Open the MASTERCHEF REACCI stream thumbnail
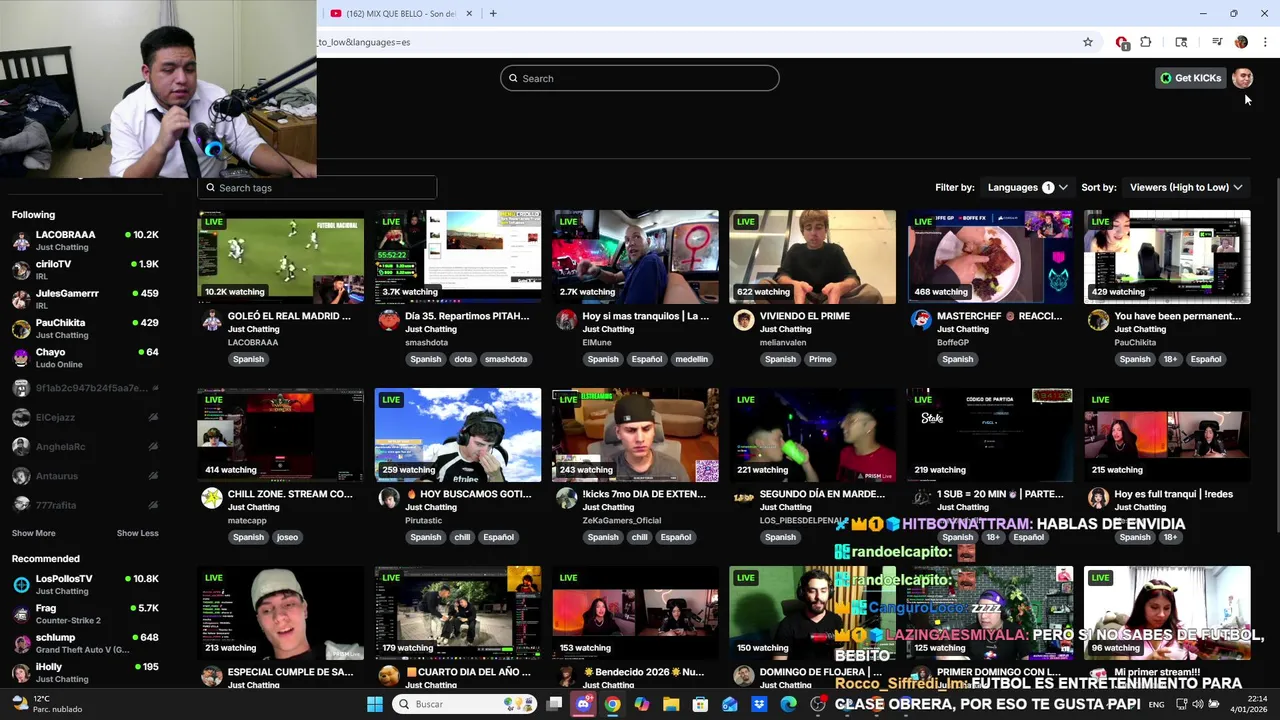The width and height of the screenshot is (1280, 720). pyautogui.click(x=990, y=257)
